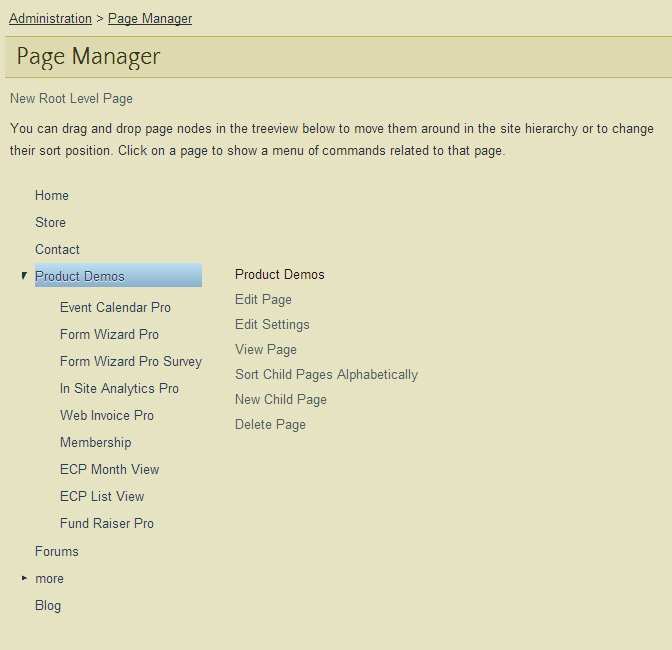The width and height of the screenshot is (672, 650).
Task: Select the Home page node
Action: pyautogui.click(x=52, y=196)
